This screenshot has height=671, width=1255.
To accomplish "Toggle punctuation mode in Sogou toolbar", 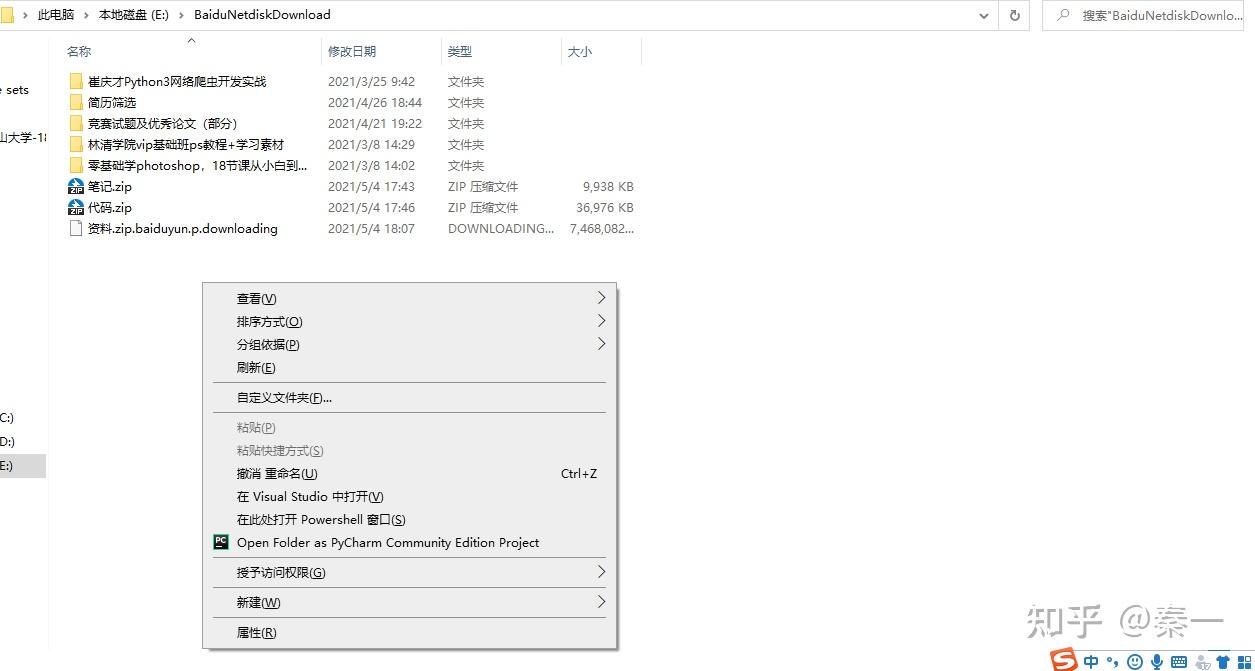I will (x=1112, y=662).
